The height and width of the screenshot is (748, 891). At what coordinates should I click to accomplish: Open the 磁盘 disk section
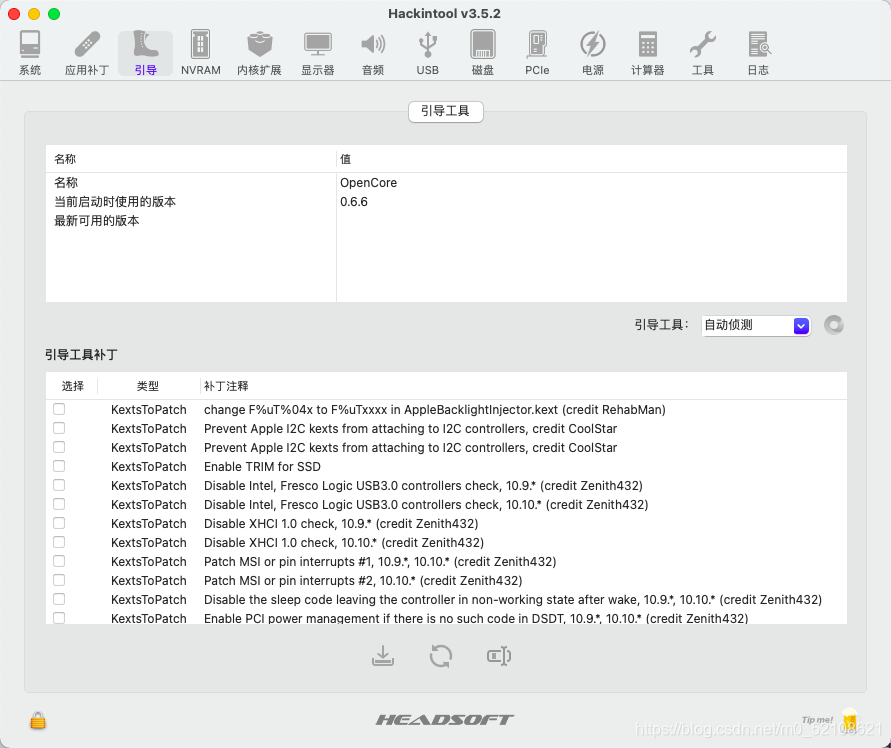point(482,53)
